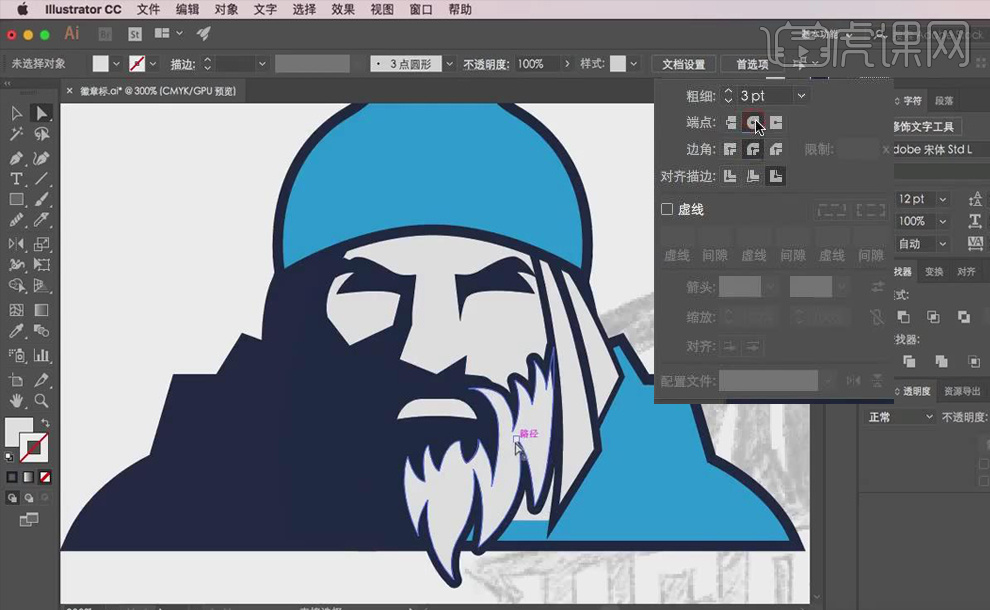Choose the bevel join option for 边角
Screen dimensions: 990x610
776,149
